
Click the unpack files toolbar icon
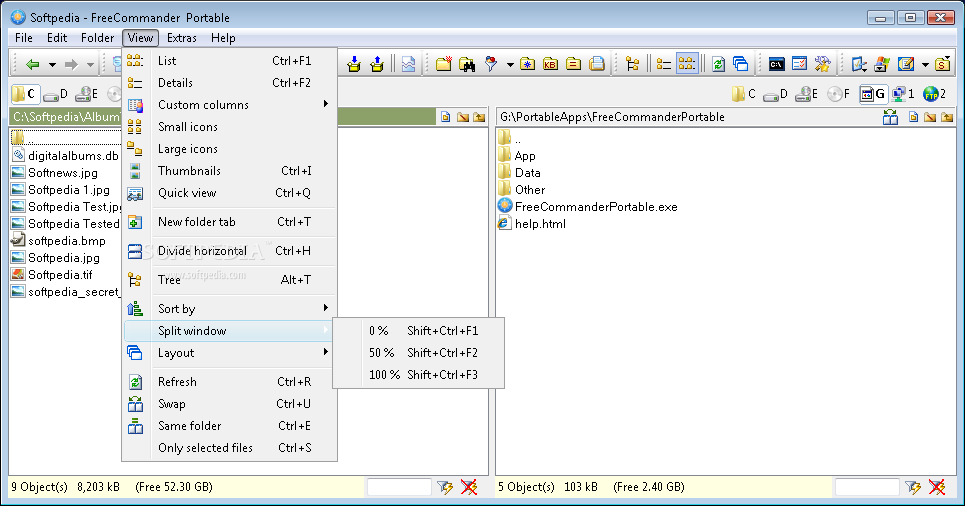pos(377,64)
